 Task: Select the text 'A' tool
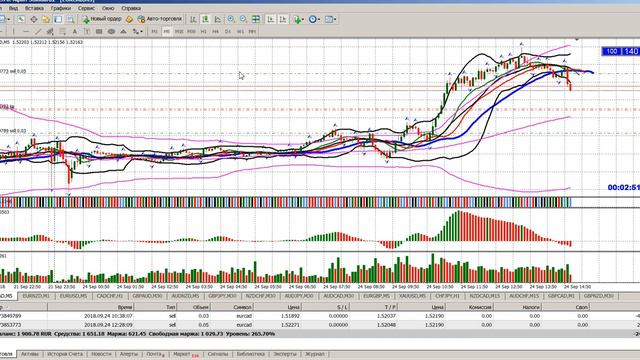[x=75, y=31]
